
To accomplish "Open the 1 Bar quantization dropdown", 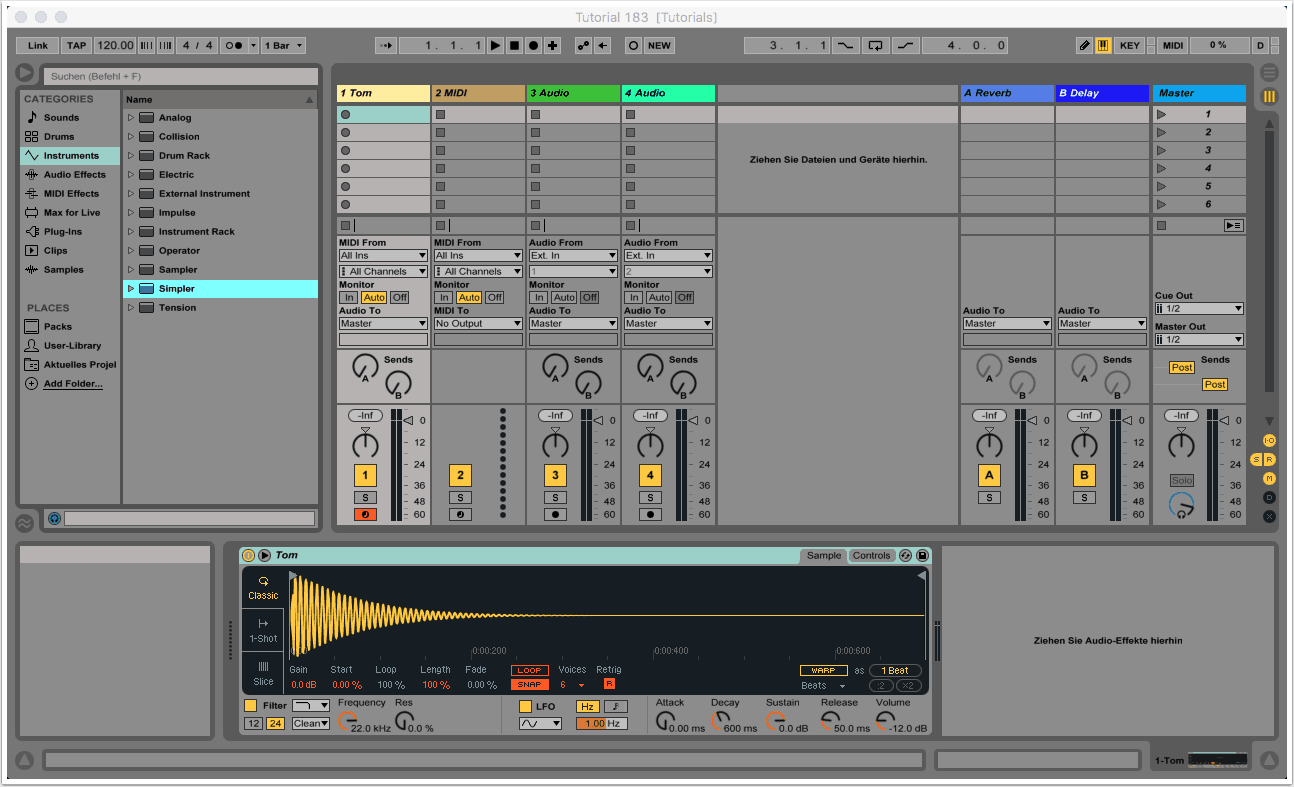I will [283, 46].
